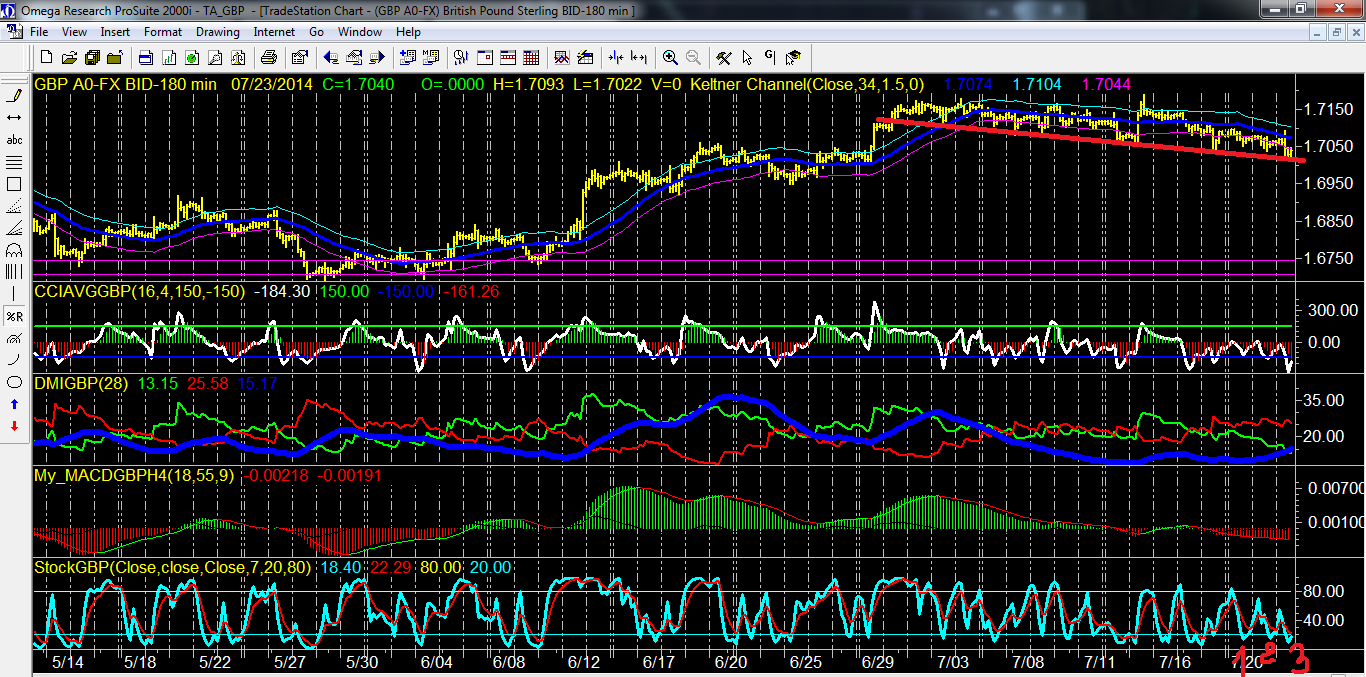Open the Go menu
This screenshot has height=677, width=1366.
(316, 32)
